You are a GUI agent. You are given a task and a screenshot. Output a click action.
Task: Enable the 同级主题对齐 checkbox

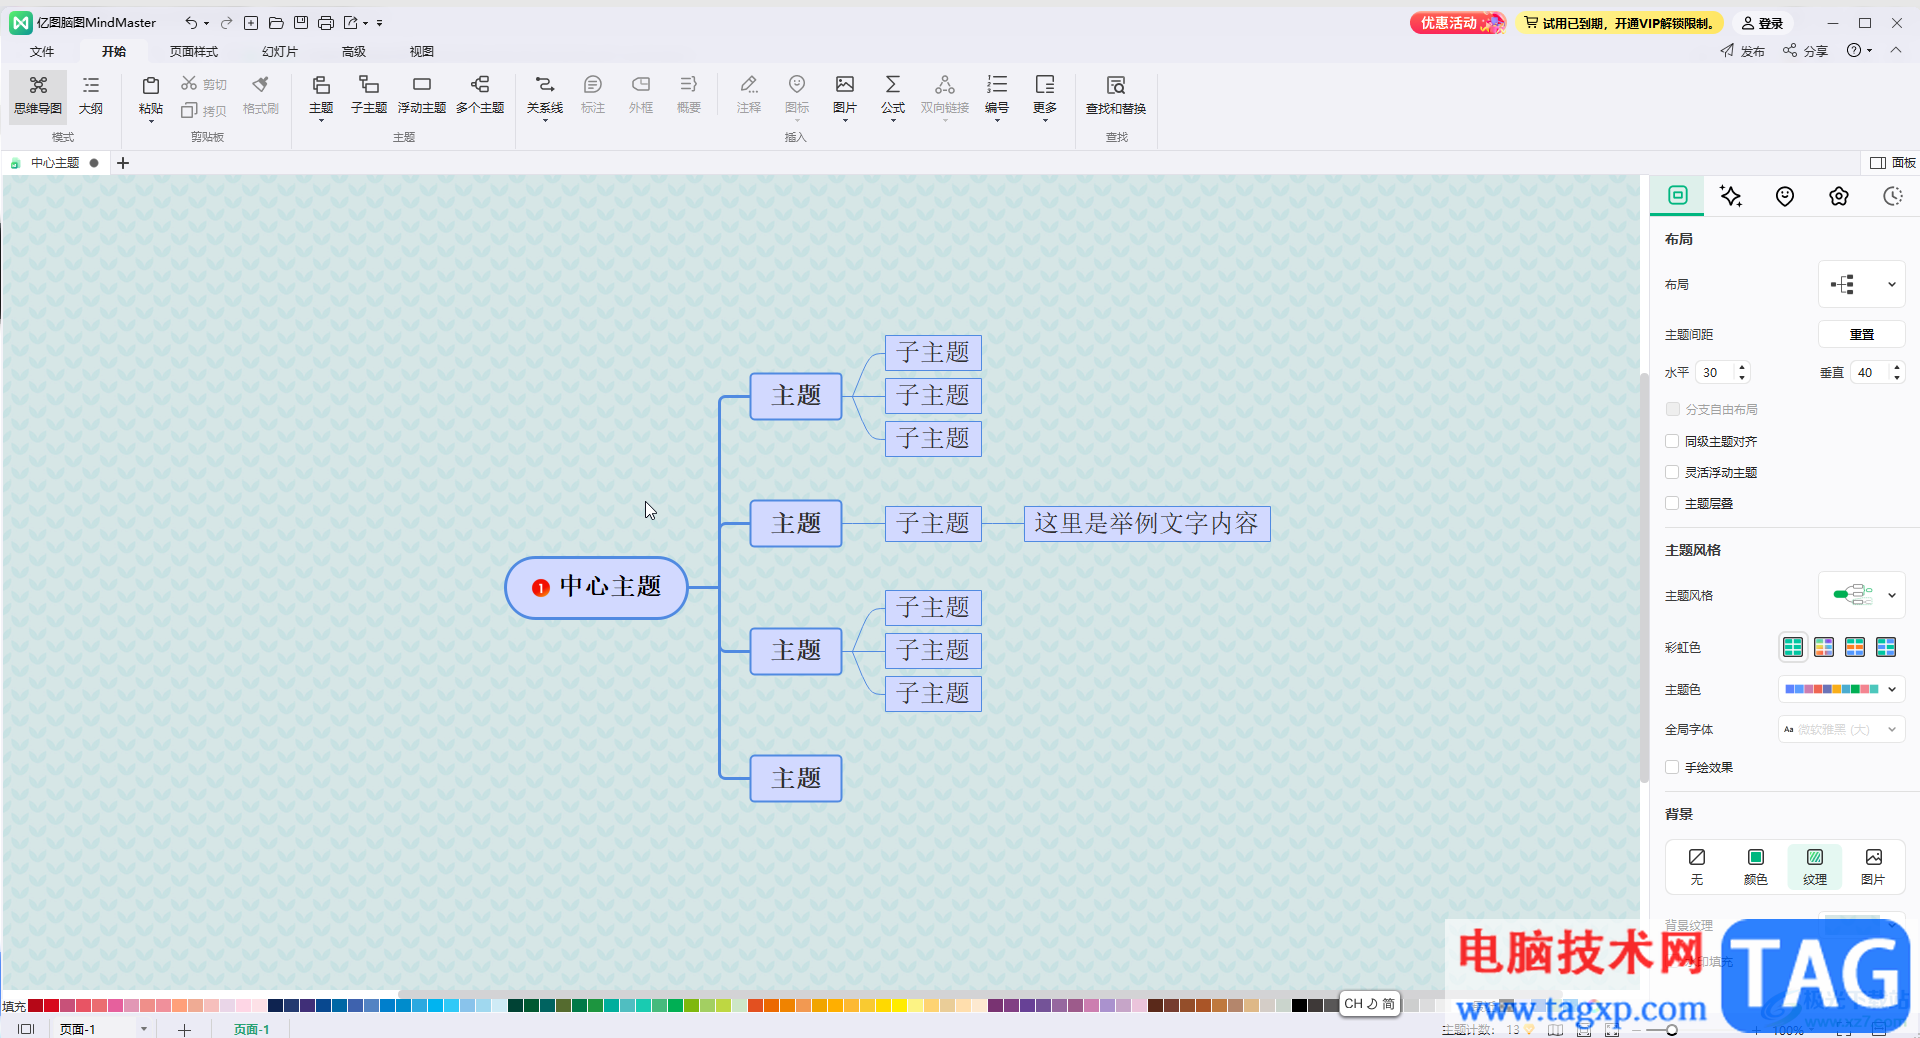1672,441
